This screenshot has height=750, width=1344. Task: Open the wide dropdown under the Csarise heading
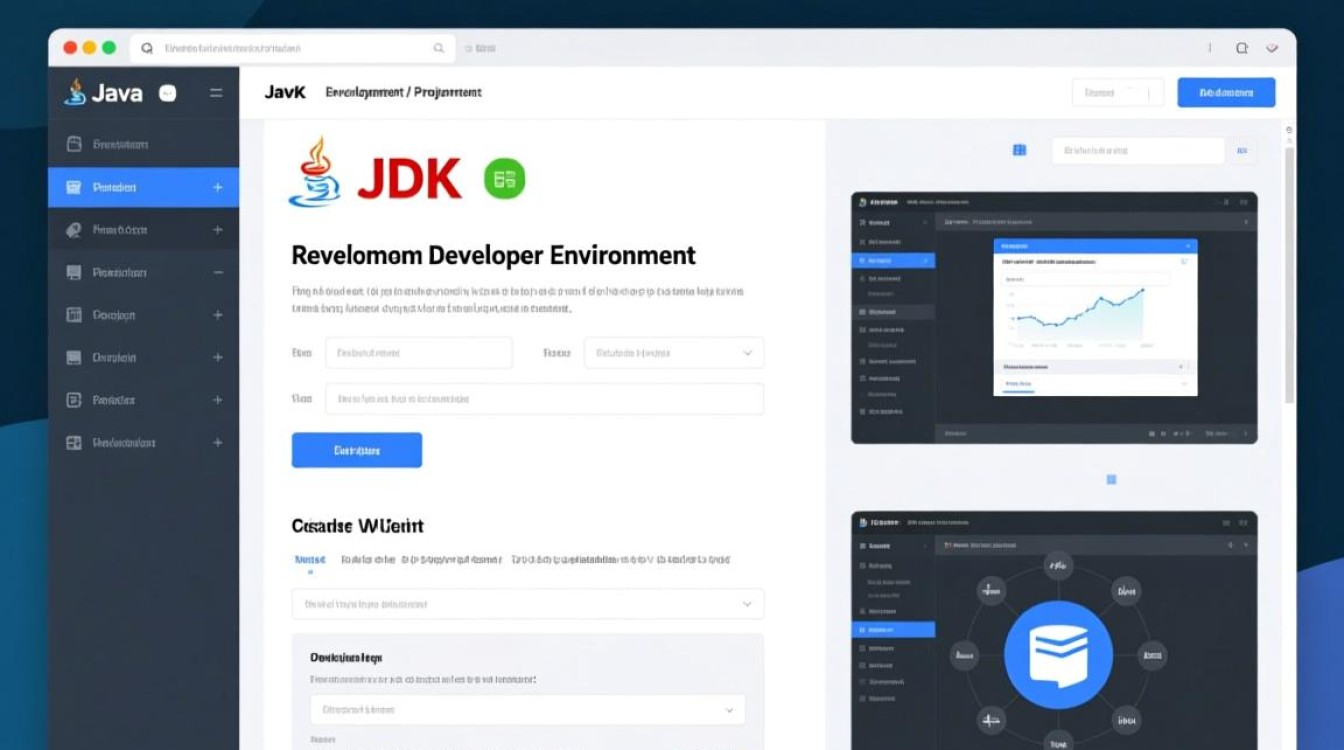[528, 604]
